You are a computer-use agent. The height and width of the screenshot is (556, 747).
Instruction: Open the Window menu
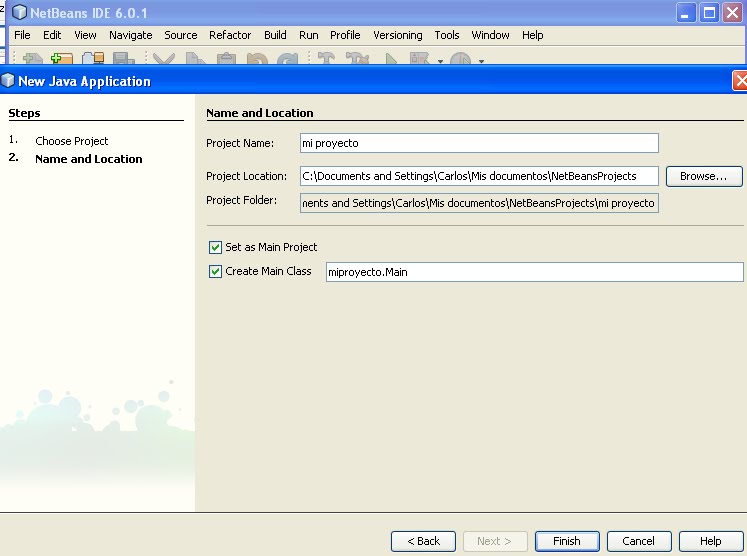coord(490,35)
